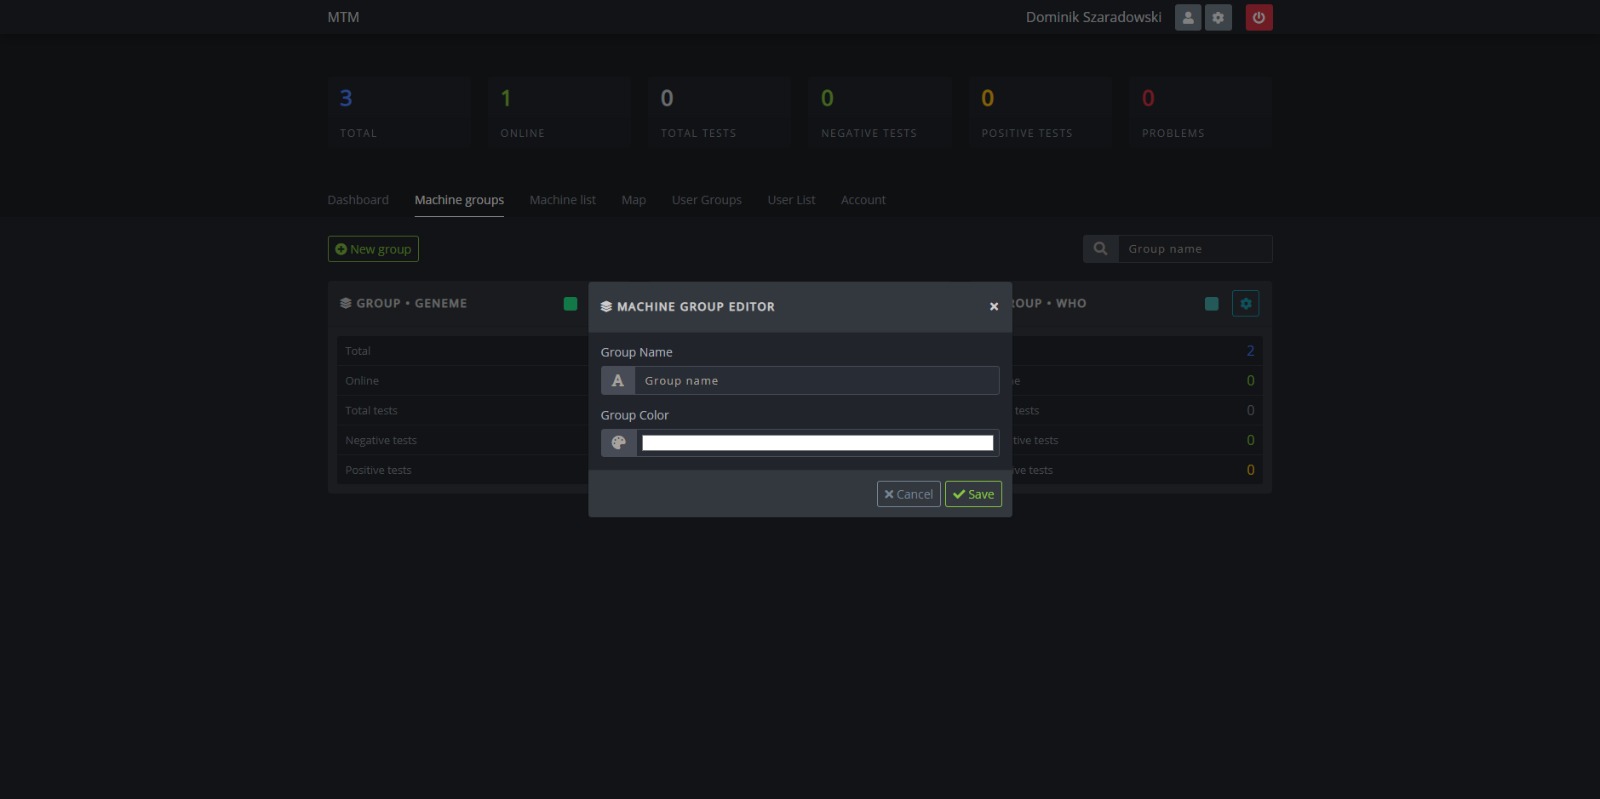Screen dimensions: 1600x799
Task: Switch to the Dashboard tab
Action: click(x=358, y=200)
